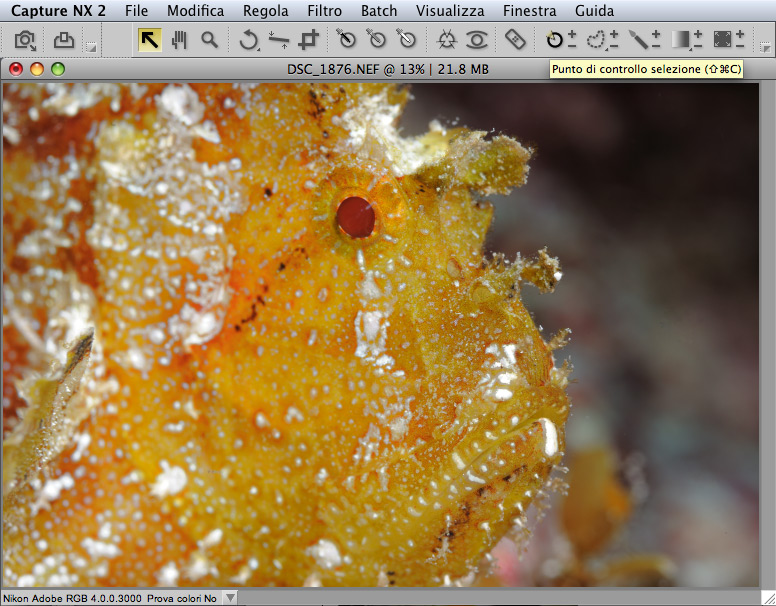This screenshot has height=606, width=776.
Task: Open the soft proof dropdown arrow in status bar
Action: [x=229, y=598]
